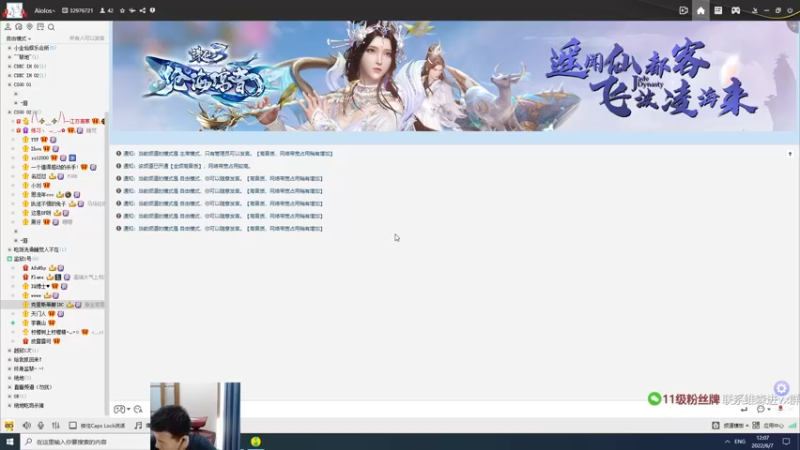Image resolution: width=800 pixels, height=450 pixels.
Task: Open the Windows Start menu
Action: (x=10, y=441)
